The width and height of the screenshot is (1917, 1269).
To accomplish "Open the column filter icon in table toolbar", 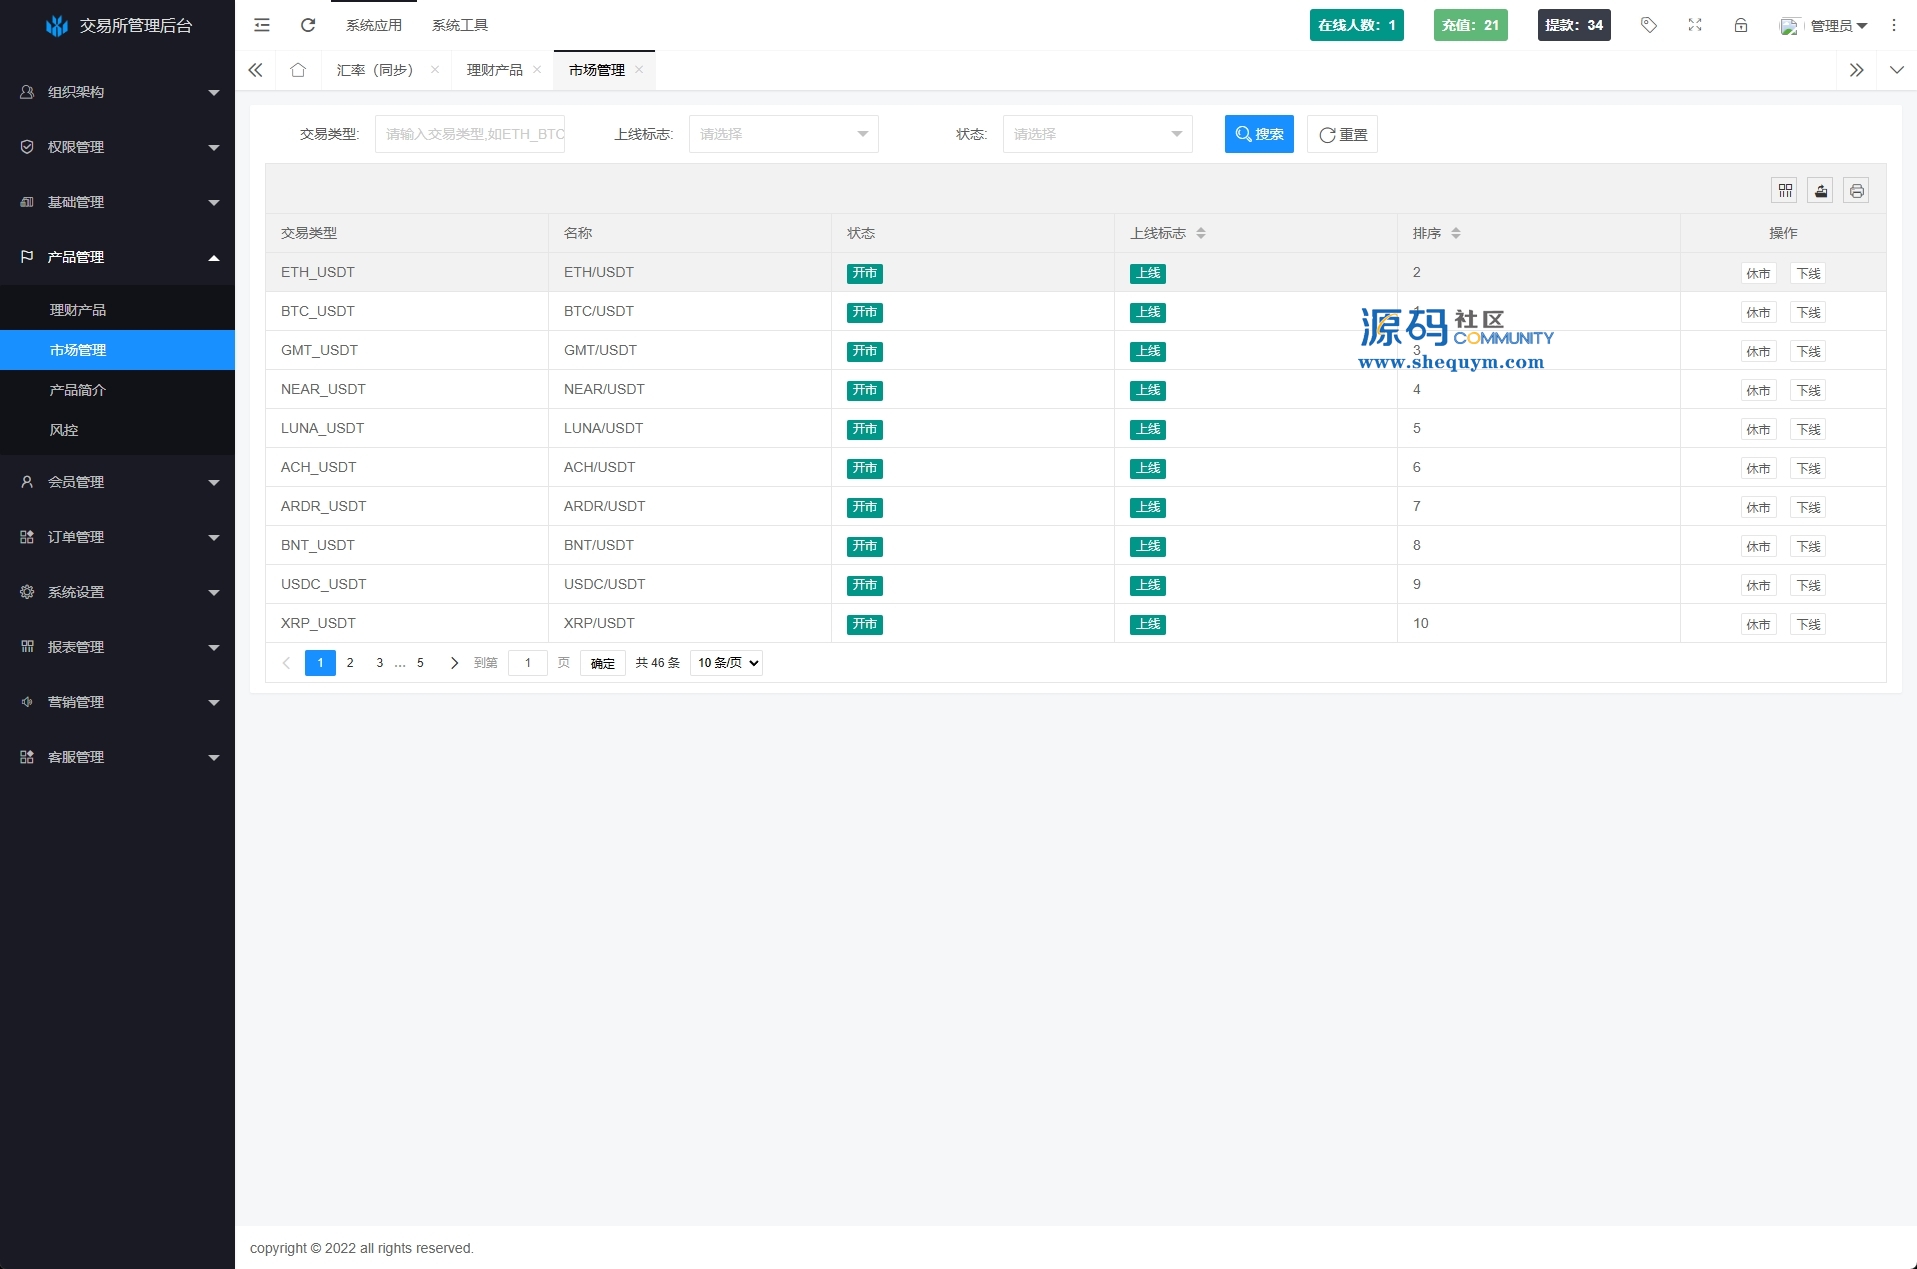I will pos(1785,191).
